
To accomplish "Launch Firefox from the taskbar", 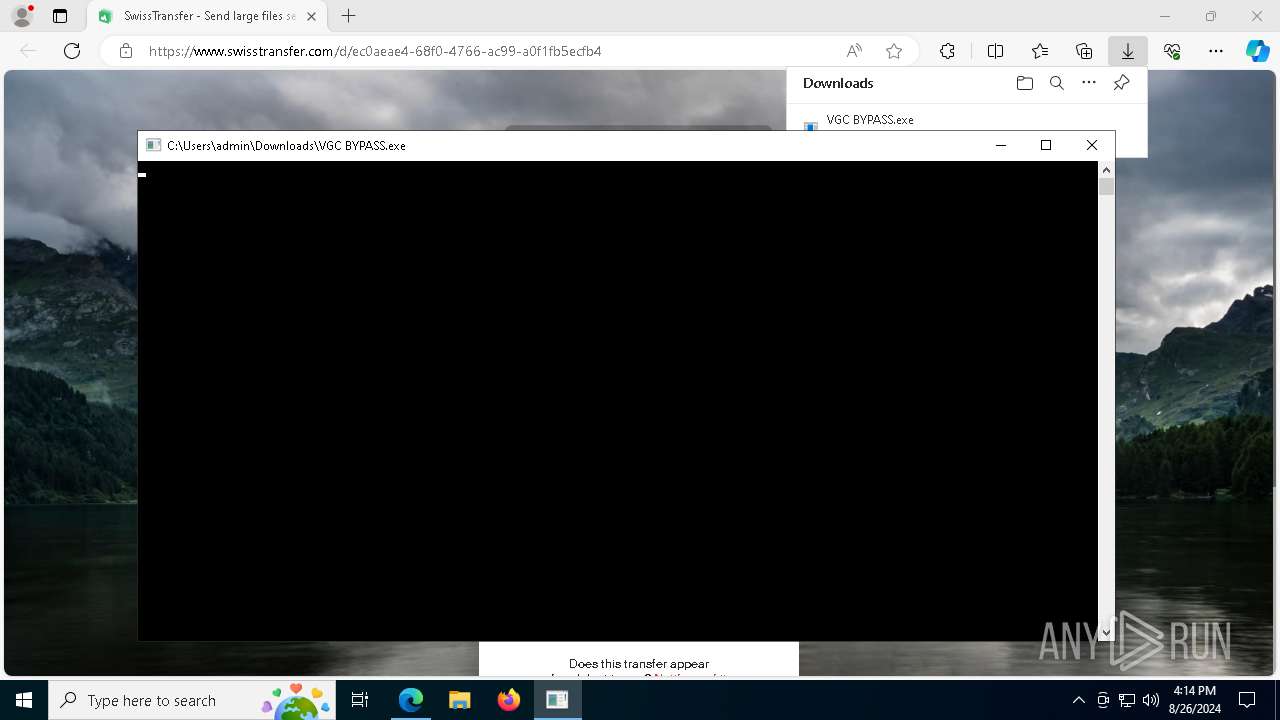I will (x=508, y=700).
